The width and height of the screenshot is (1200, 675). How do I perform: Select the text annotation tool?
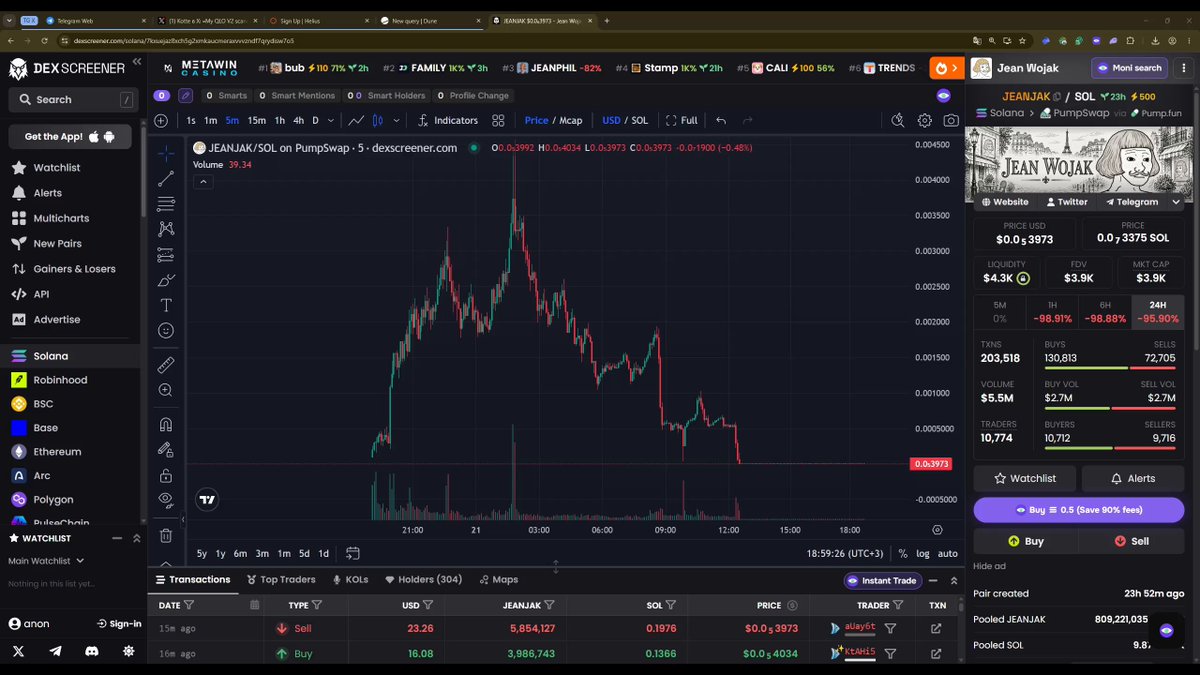[x=166, y=305]
